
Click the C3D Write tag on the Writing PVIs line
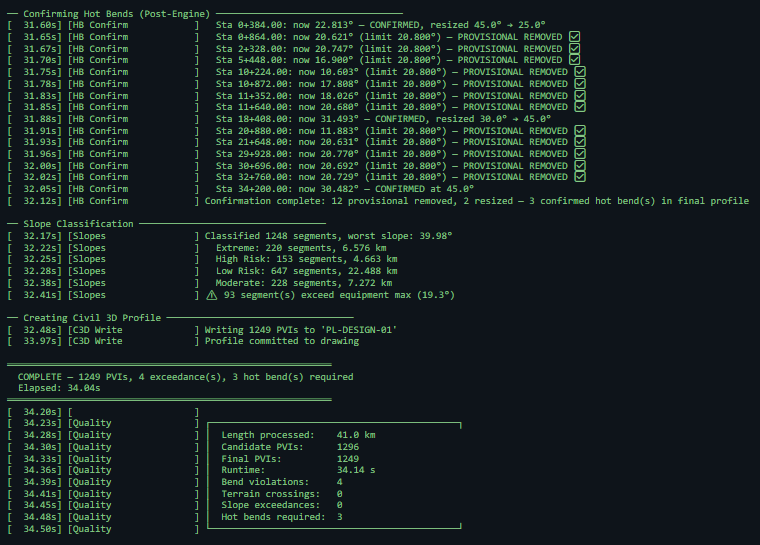95,330
